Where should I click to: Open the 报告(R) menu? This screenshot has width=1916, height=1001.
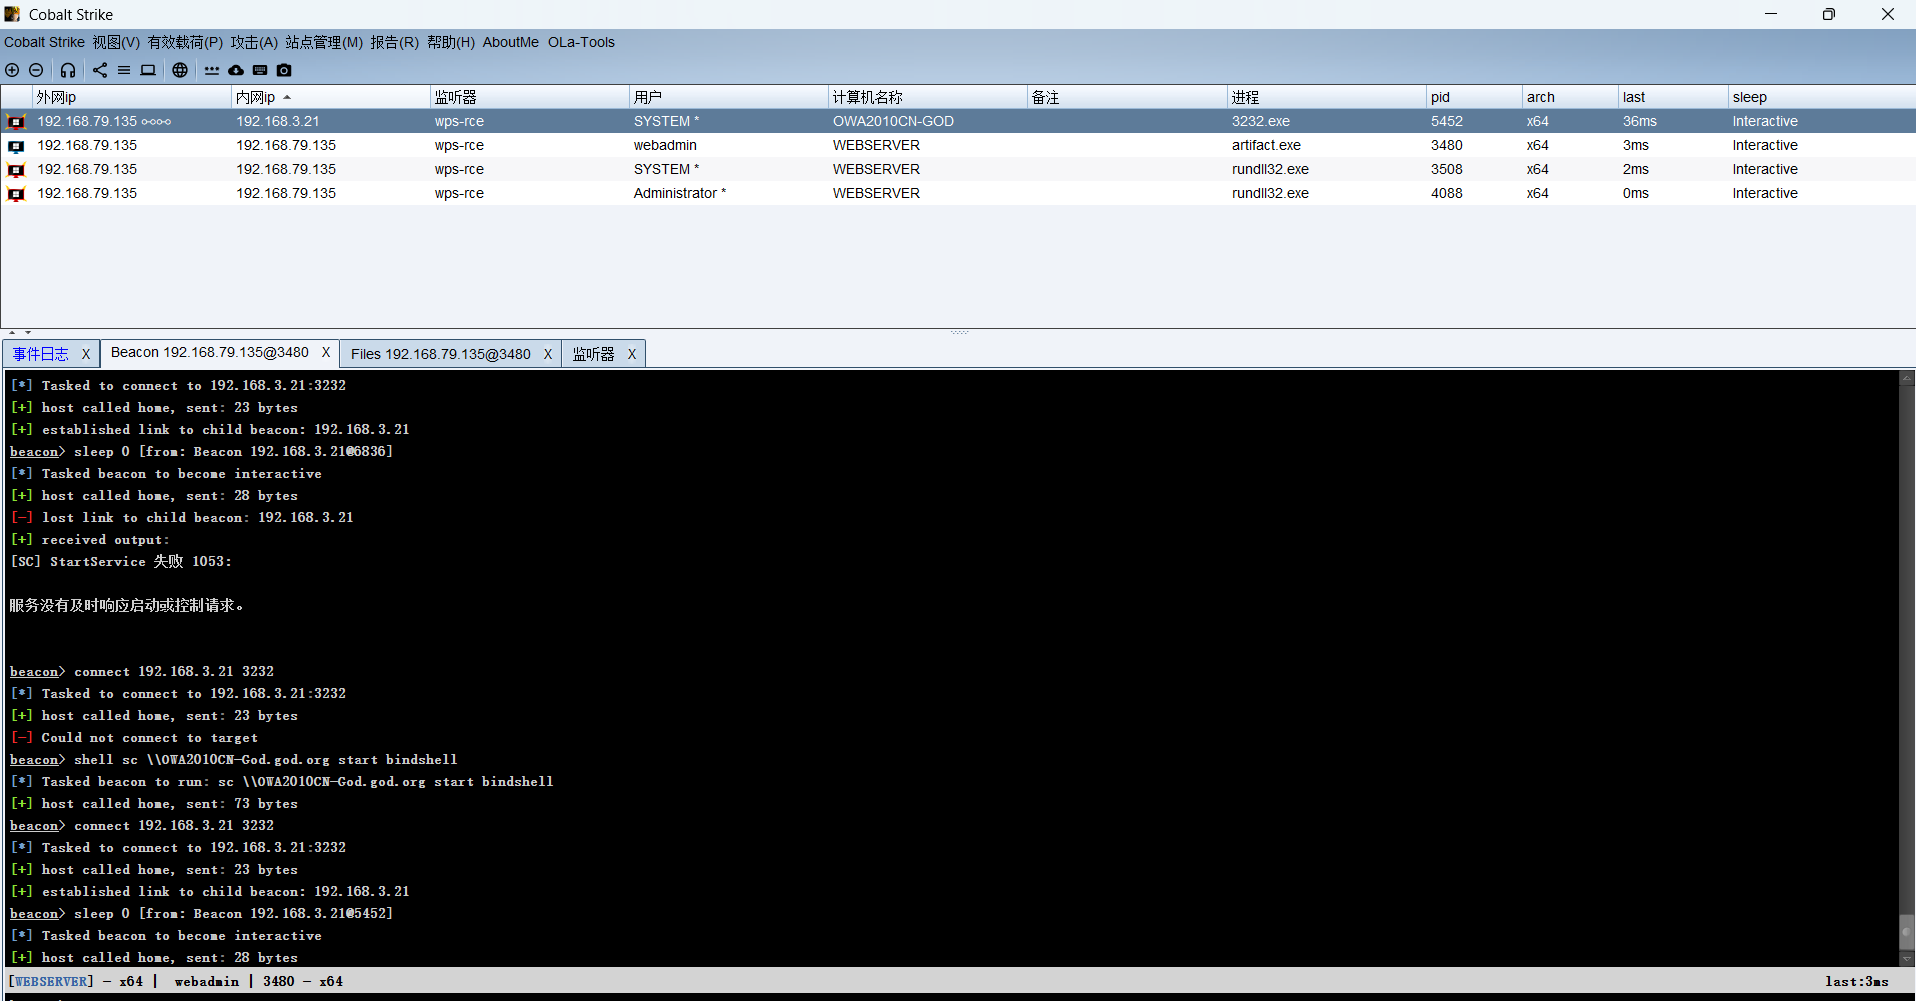[x=394, y=42]
